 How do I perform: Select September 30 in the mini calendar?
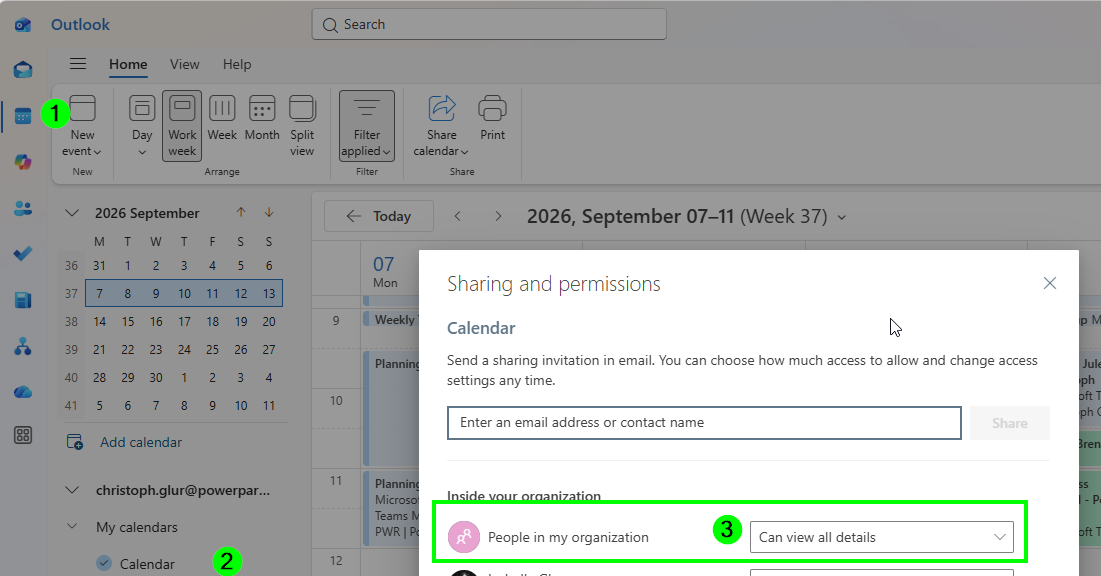156,378
